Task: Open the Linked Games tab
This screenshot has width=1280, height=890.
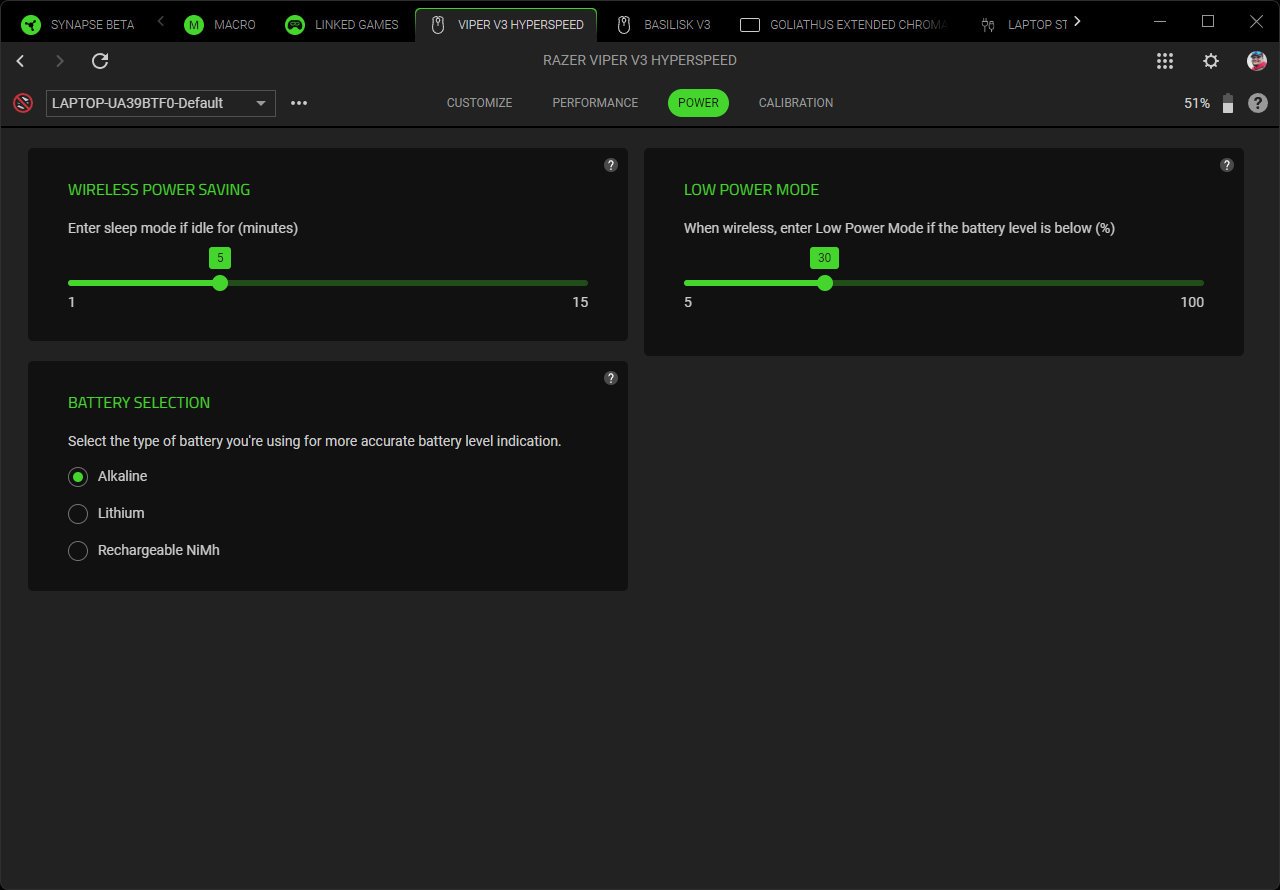Action: point(342,24)
